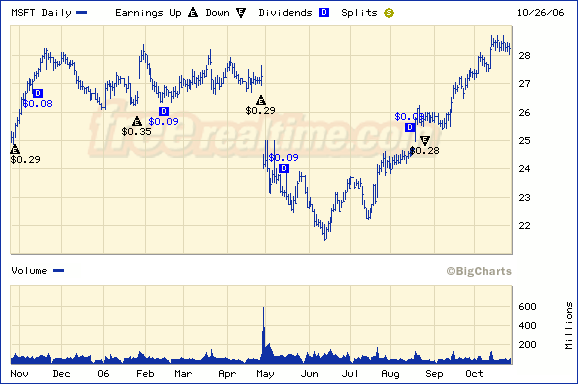Viewport: 578px width, 384px height.
Task: Click the Nov month label
Action: pos(19,374)
